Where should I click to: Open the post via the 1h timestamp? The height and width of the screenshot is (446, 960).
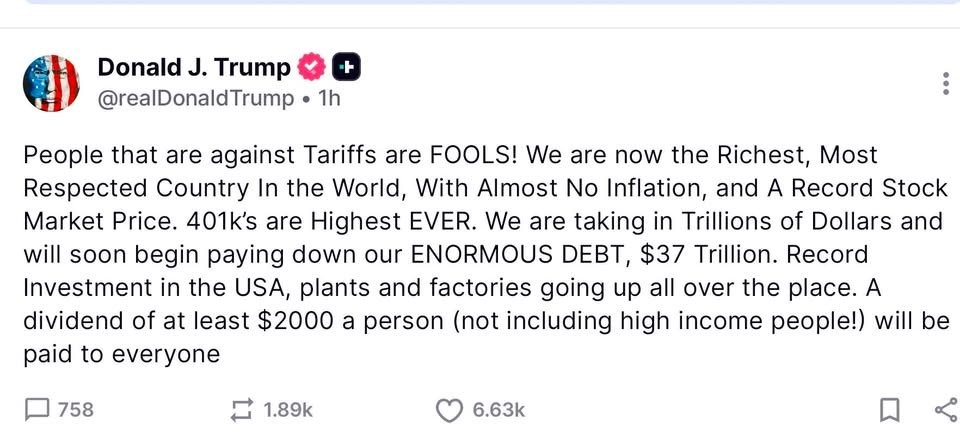tap(329, 99)
